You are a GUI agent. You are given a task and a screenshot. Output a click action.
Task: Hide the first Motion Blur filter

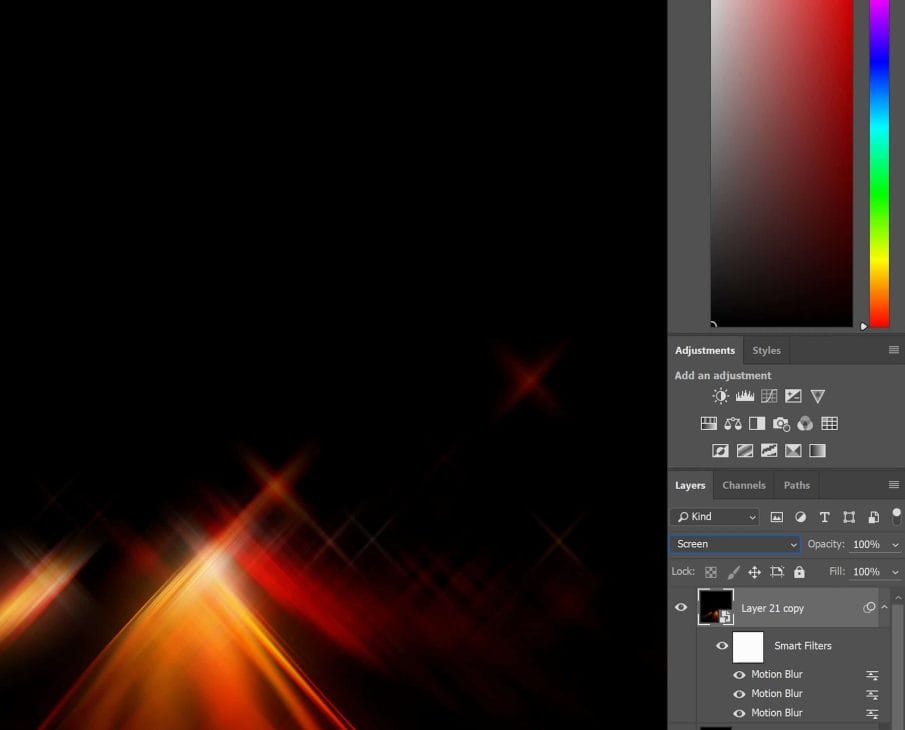click(739, 675)
